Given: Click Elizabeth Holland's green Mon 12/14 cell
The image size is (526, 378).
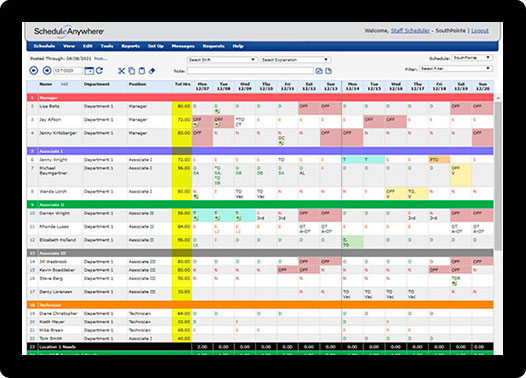Looking at the screenshot, I should pos(352,242).
